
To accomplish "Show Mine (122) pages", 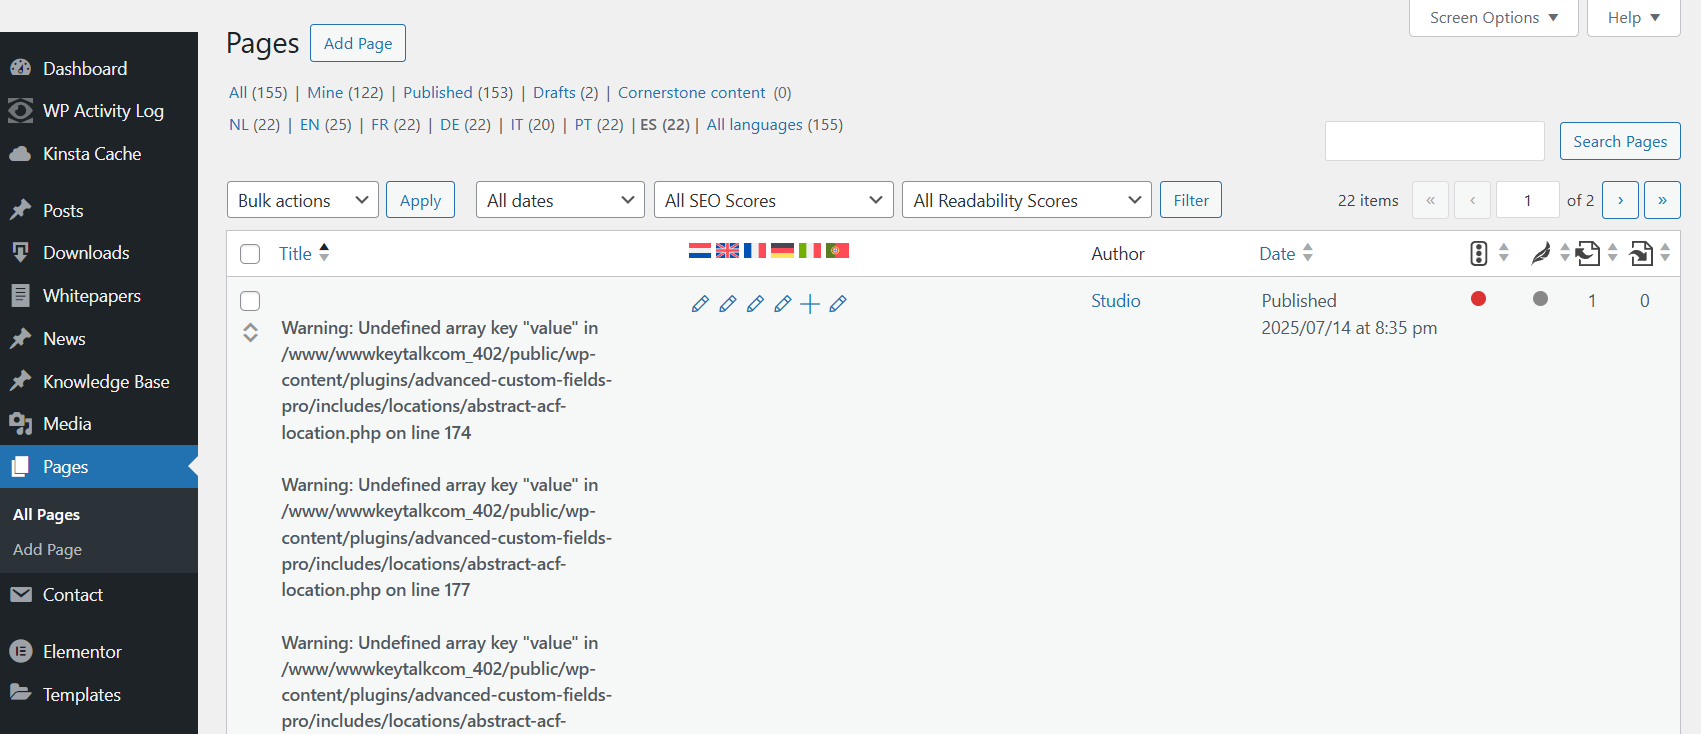I will click(345, 92).
